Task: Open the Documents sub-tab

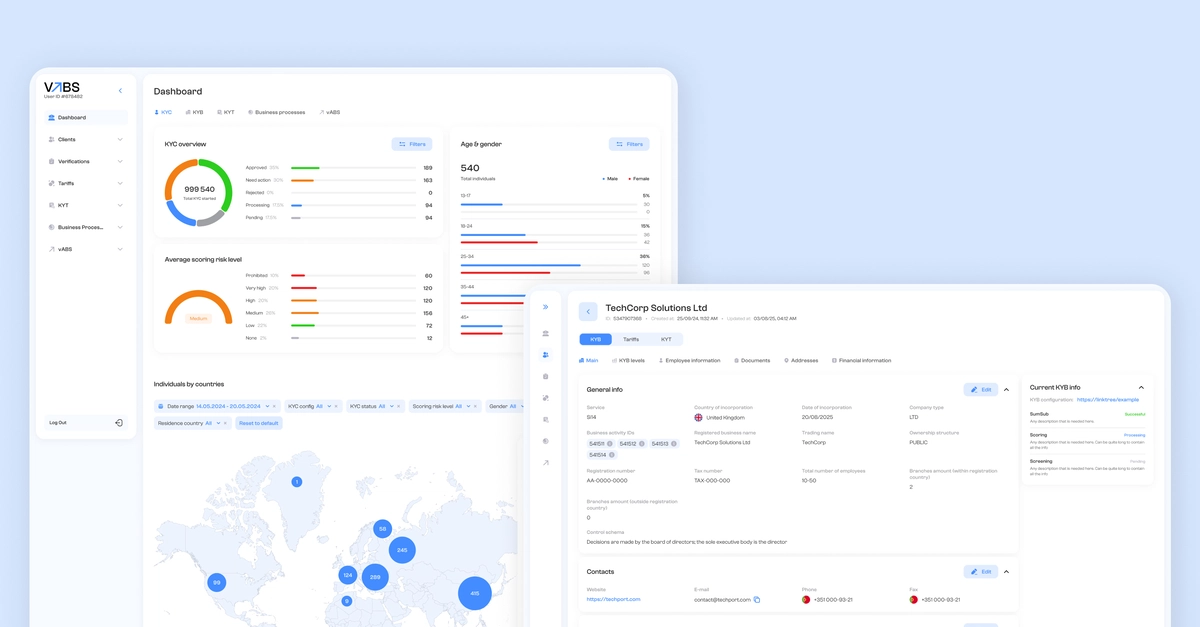Action: tap(752, 360)
